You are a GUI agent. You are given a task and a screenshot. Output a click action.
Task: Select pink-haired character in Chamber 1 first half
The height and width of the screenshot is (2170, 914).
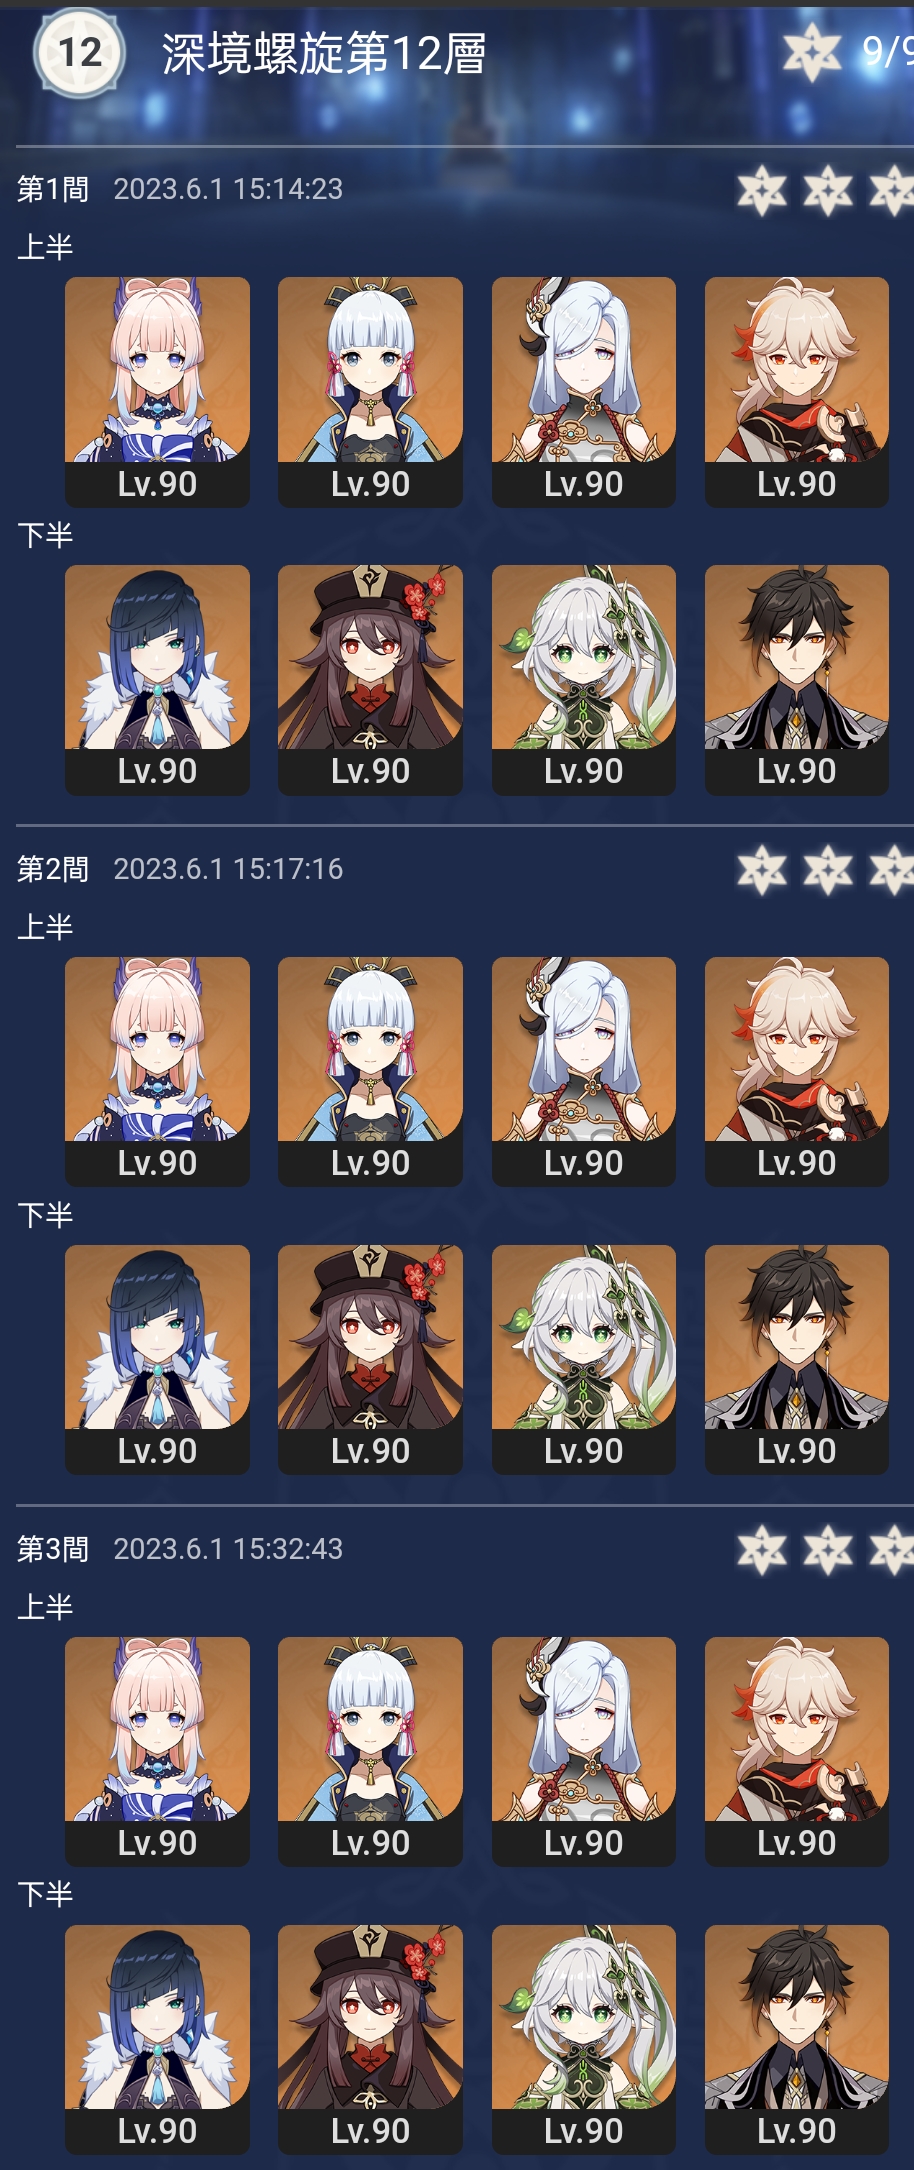(x=157, y=392)
